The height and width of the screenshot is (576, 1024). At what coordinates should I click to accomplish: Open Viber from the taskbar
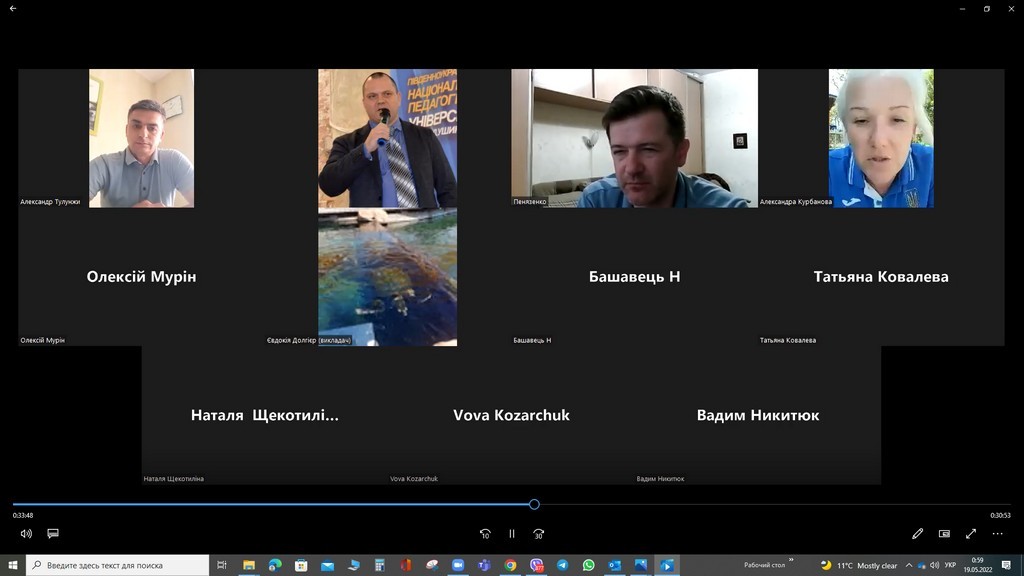point(536,565)
